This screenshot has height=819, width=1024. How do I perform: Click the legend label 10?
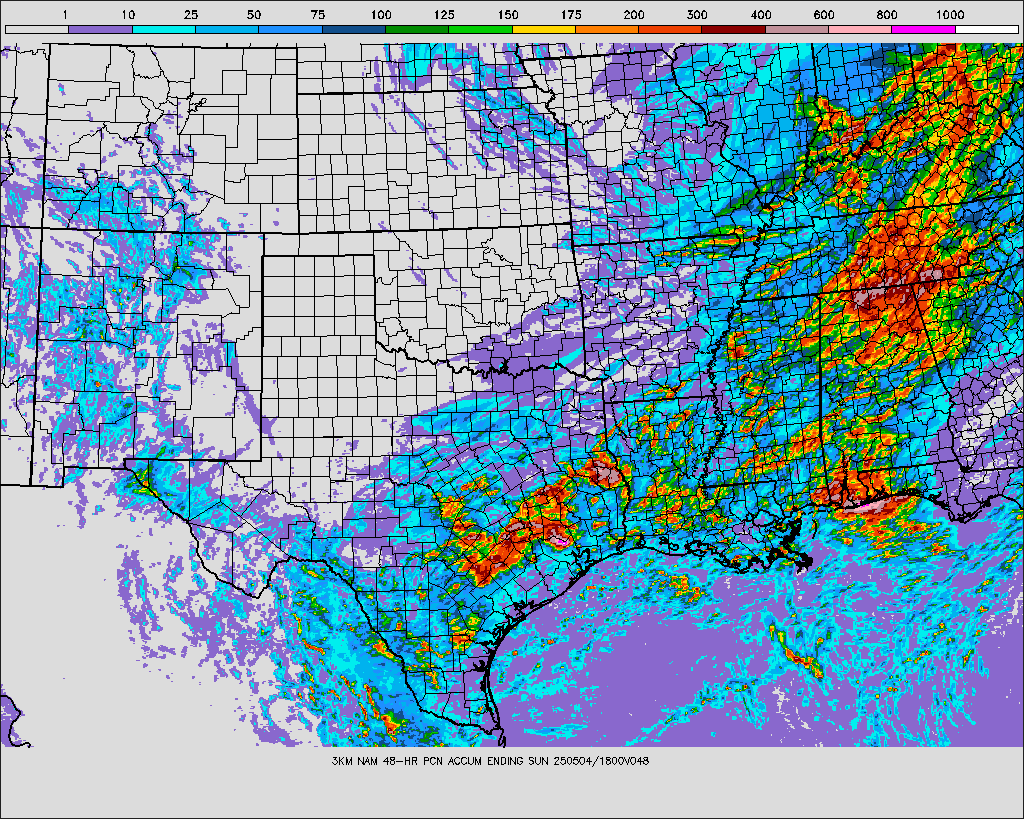(128, 14)
